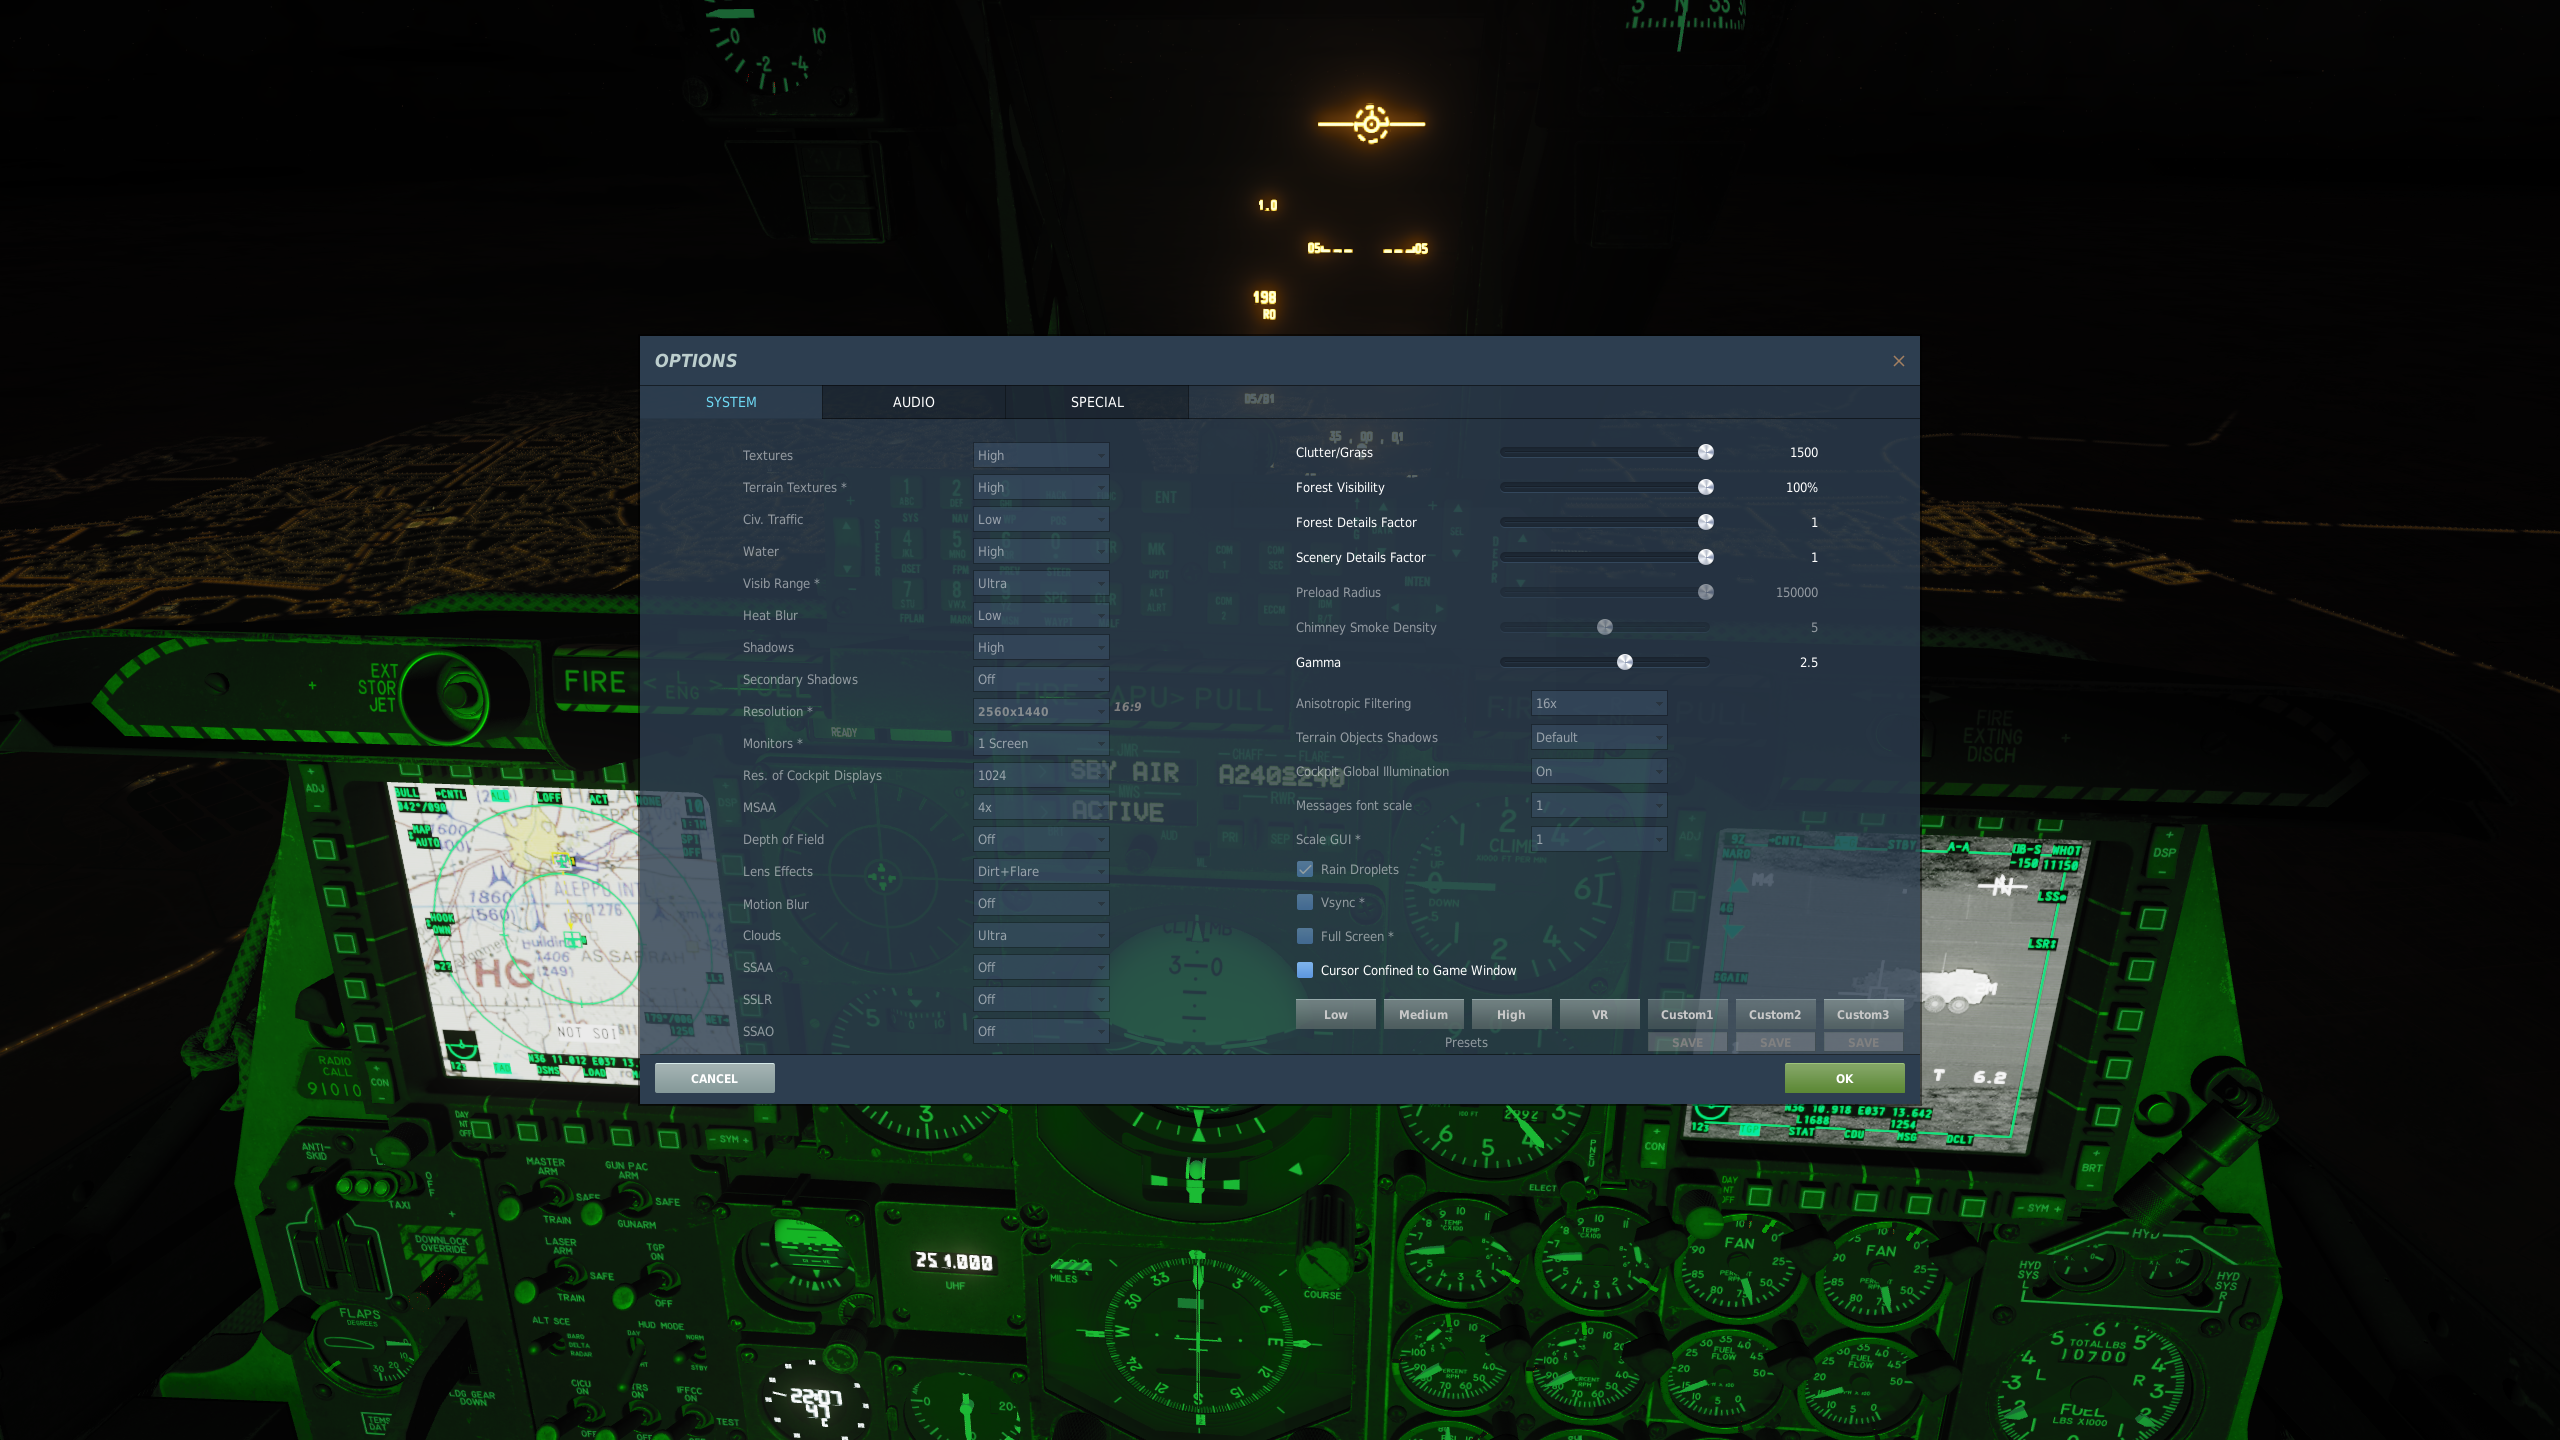The image size is (2560, 1440).
Task: Click SAVE under Custom3 preset
Action: click(1864, 1042)
